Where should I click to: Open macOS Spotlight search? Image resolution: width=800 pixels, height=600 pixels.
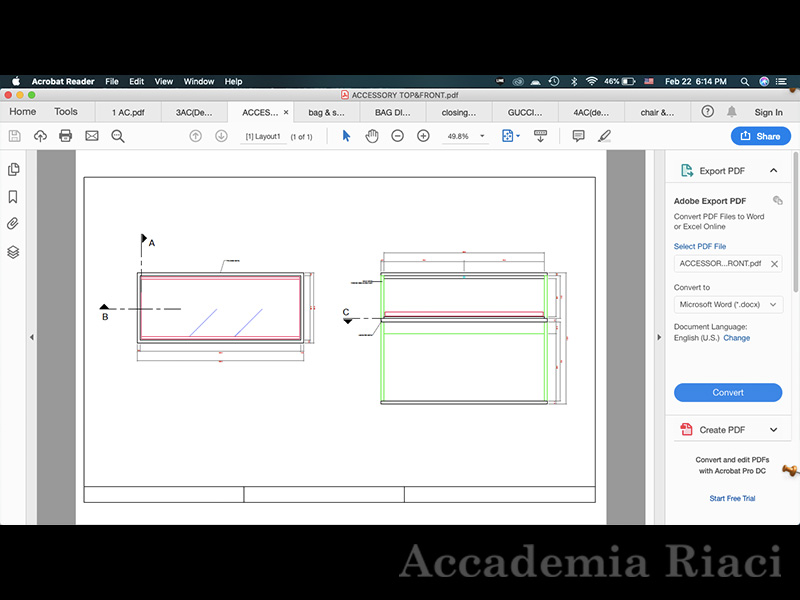tap(745, 82)
